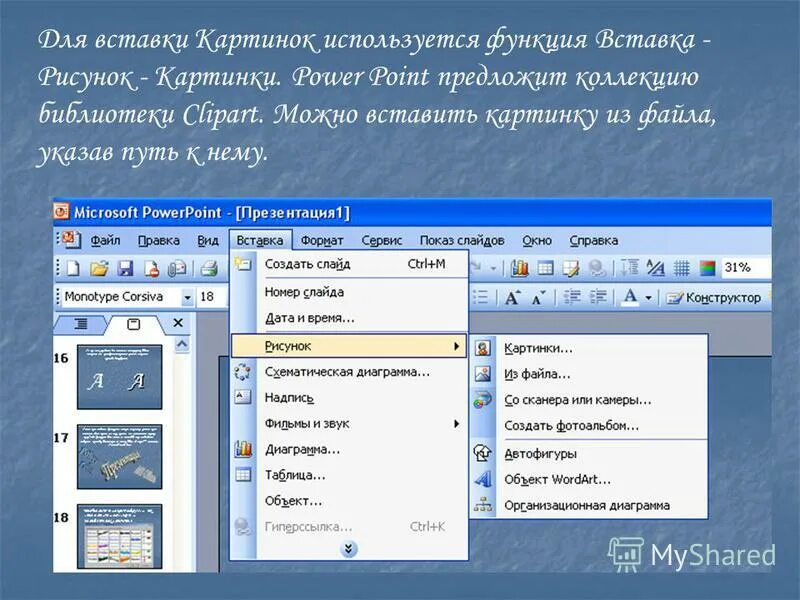The width and height of the screenshot is (800, 600).
Task: Click the Insert Chart toolbar icon
Action: 520,267
